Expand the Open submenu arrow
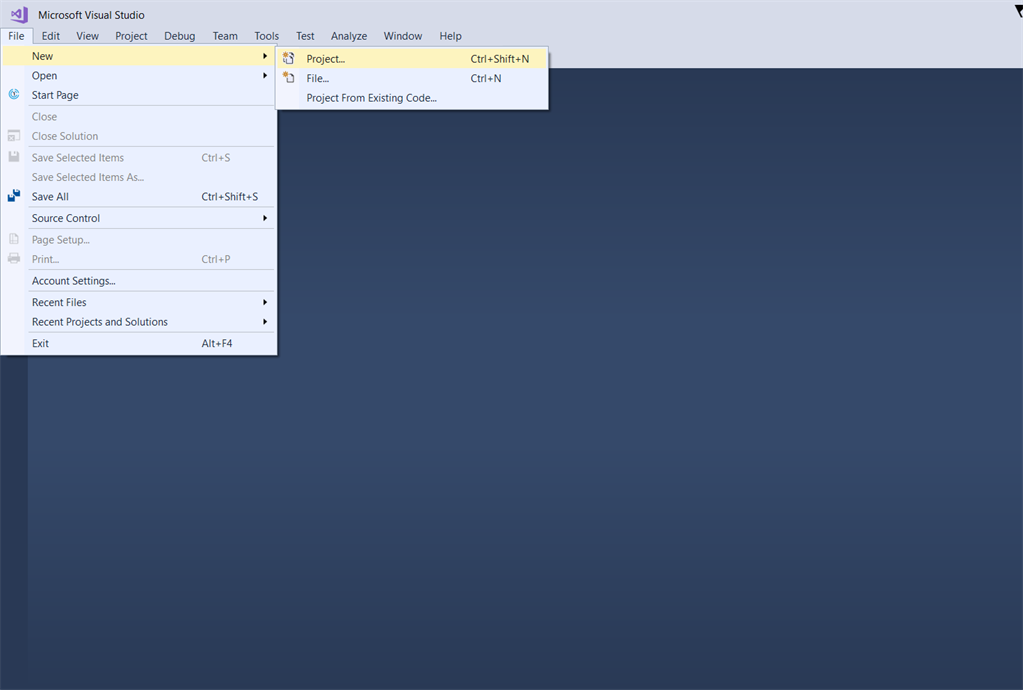 point(265,76)
